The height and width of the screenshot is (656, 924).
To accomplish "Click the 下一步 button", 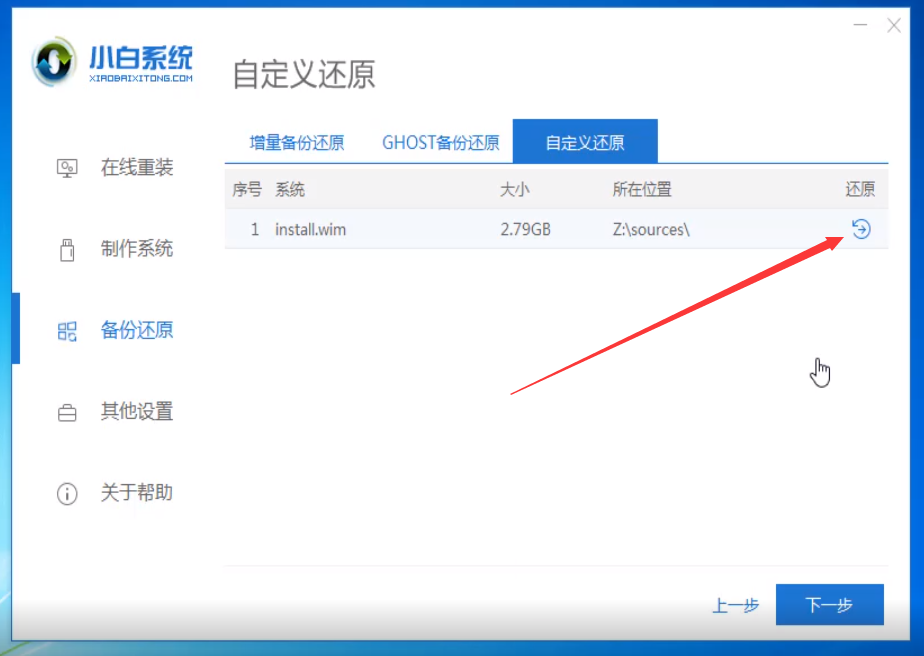I will click(830, 604).
